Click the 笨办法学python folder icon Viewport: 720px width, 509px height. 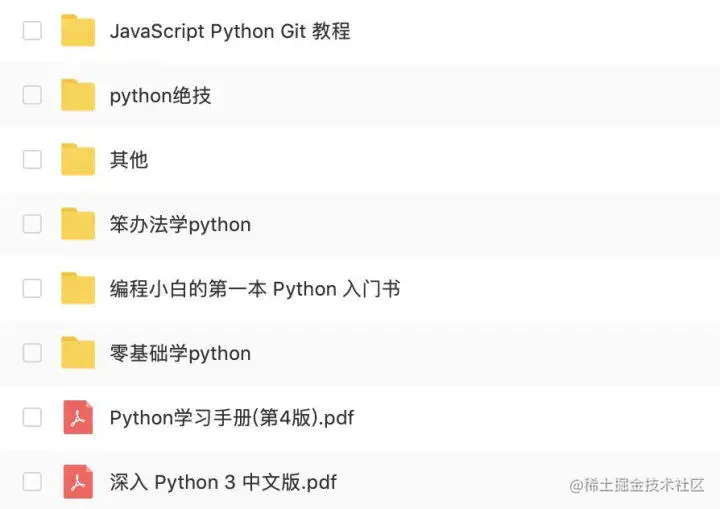click(x=78, y=224)
